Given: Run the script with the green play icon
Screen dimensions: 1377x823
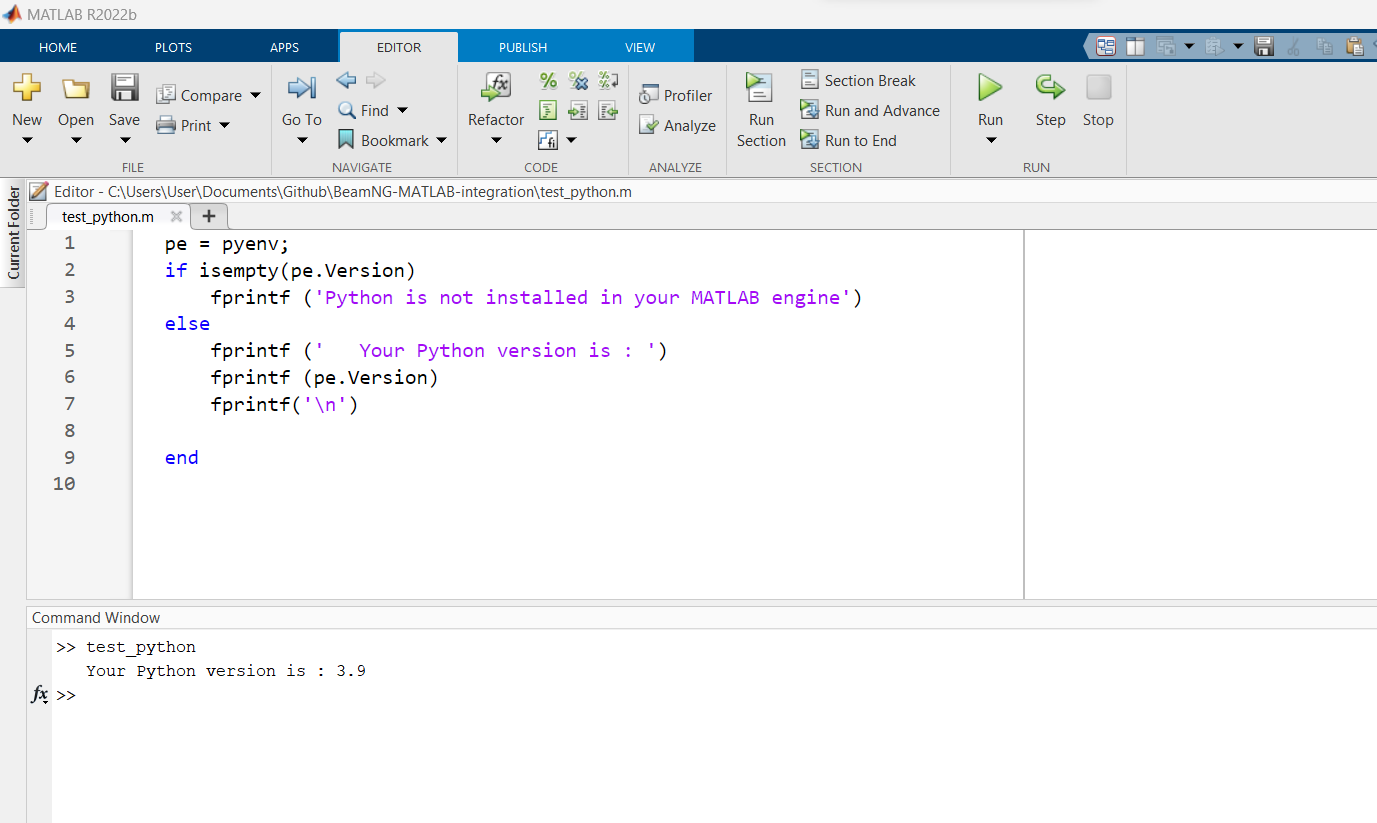Looking at the screenshot, I should 990,87.
